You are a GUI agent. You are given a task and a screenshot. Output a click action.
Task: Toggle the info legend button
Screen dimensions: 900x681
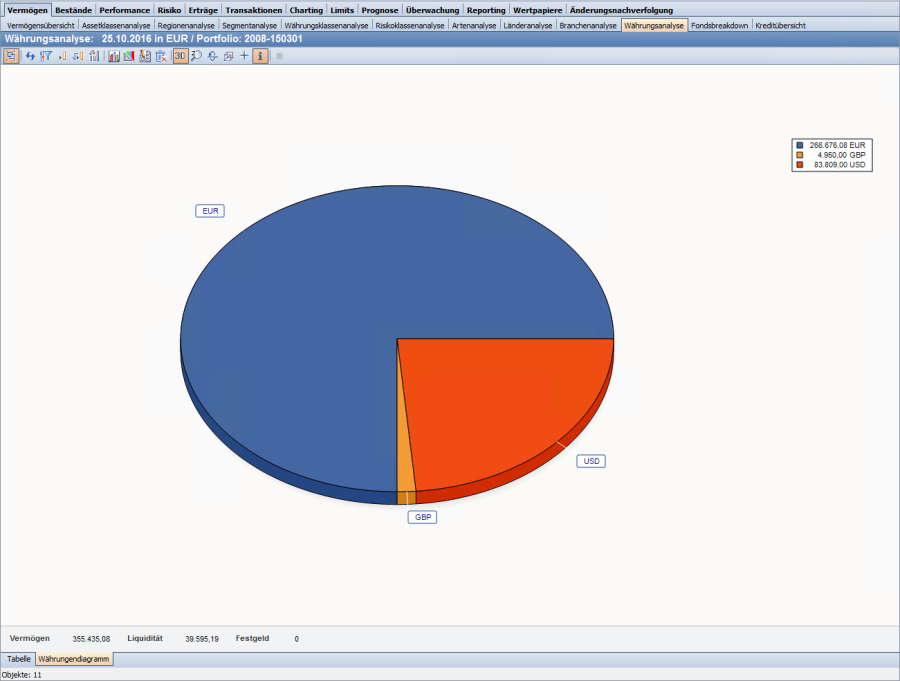coord(260,56)
